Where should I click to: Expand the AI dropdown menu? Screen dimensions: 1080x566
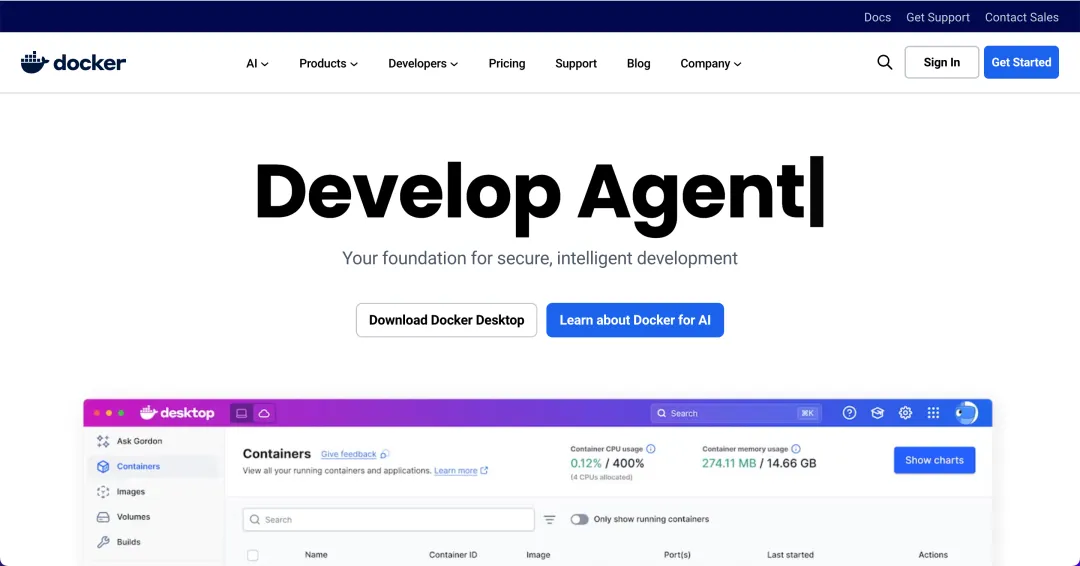tap(257, 63)
